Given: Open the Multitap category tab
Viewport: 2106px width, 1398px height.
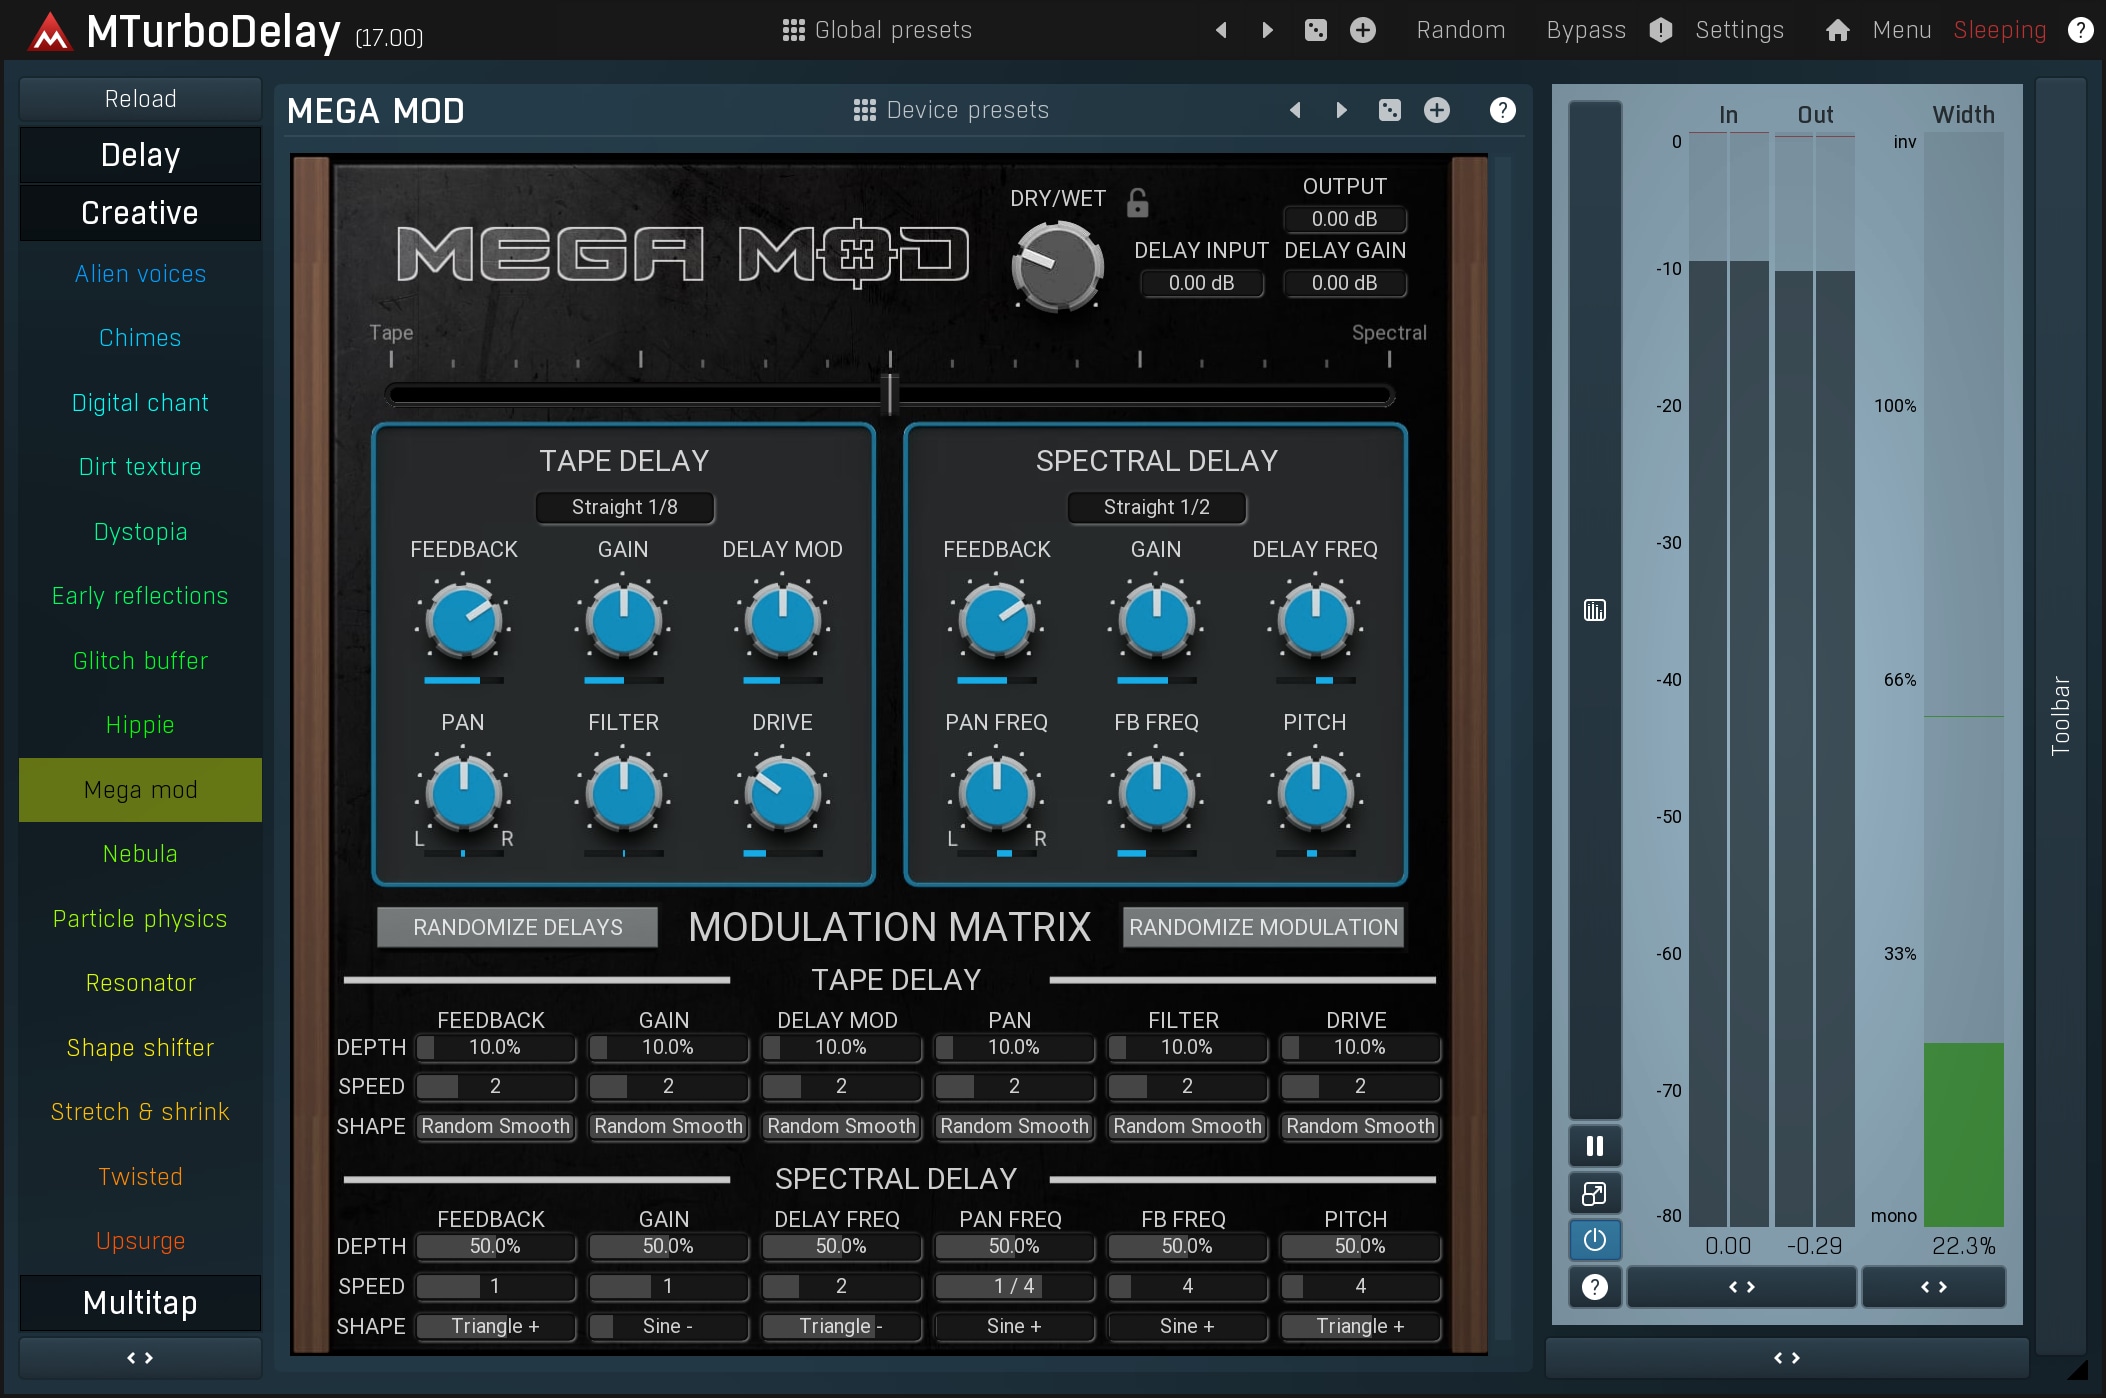Looking at the screenshot, I should pyautogui.click(x=140, y=1302).
